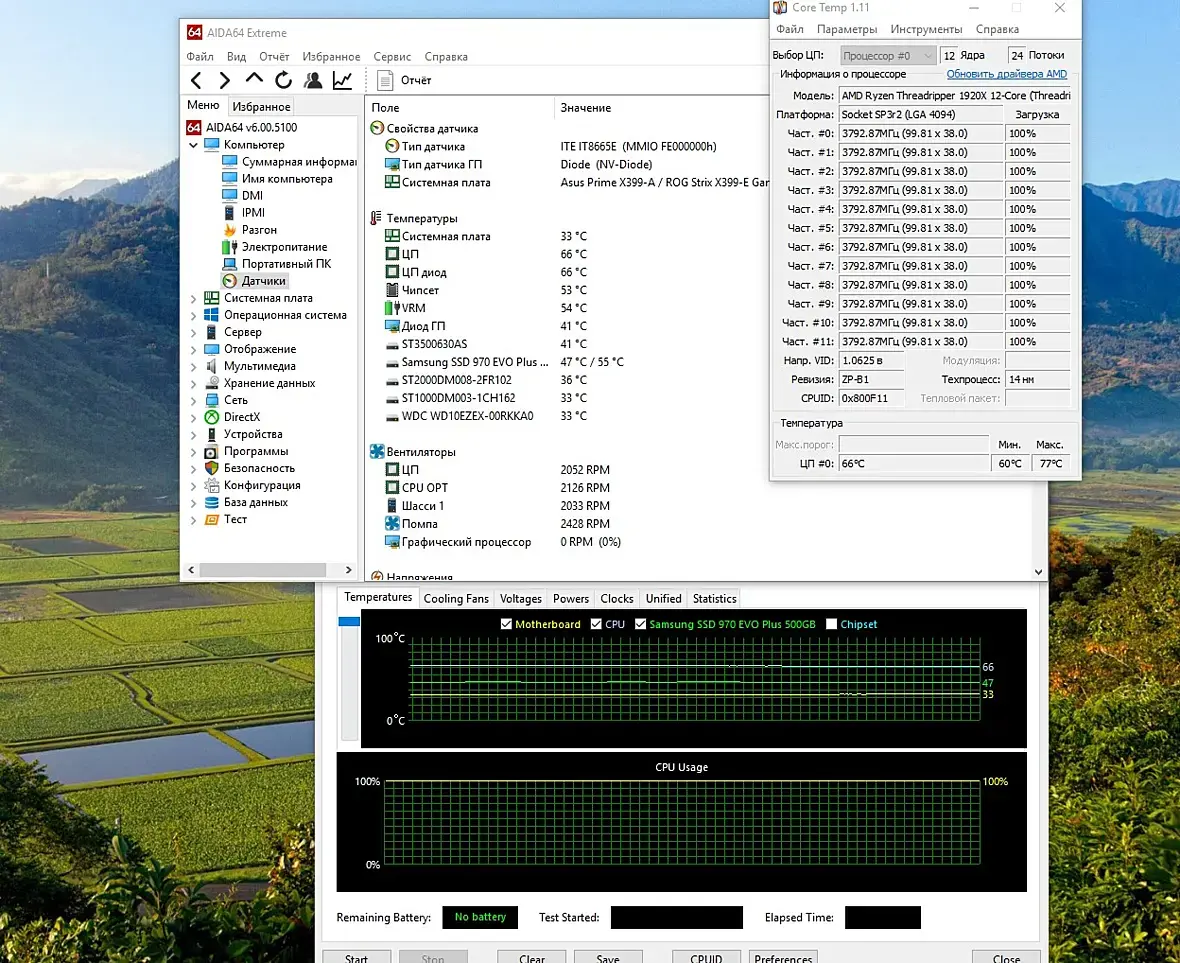Switch to the Cooling Fans tab

tap(456, 599)
